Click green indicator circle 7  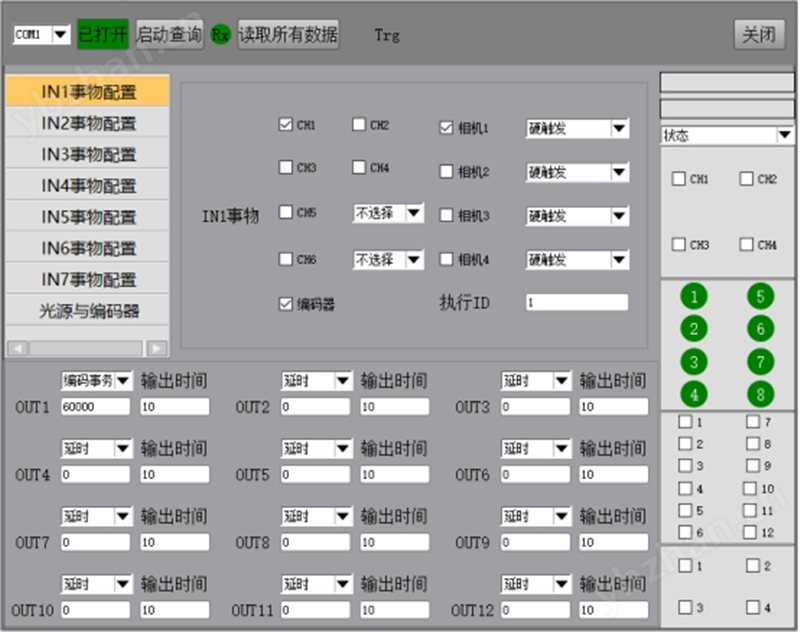click(760, 362)
